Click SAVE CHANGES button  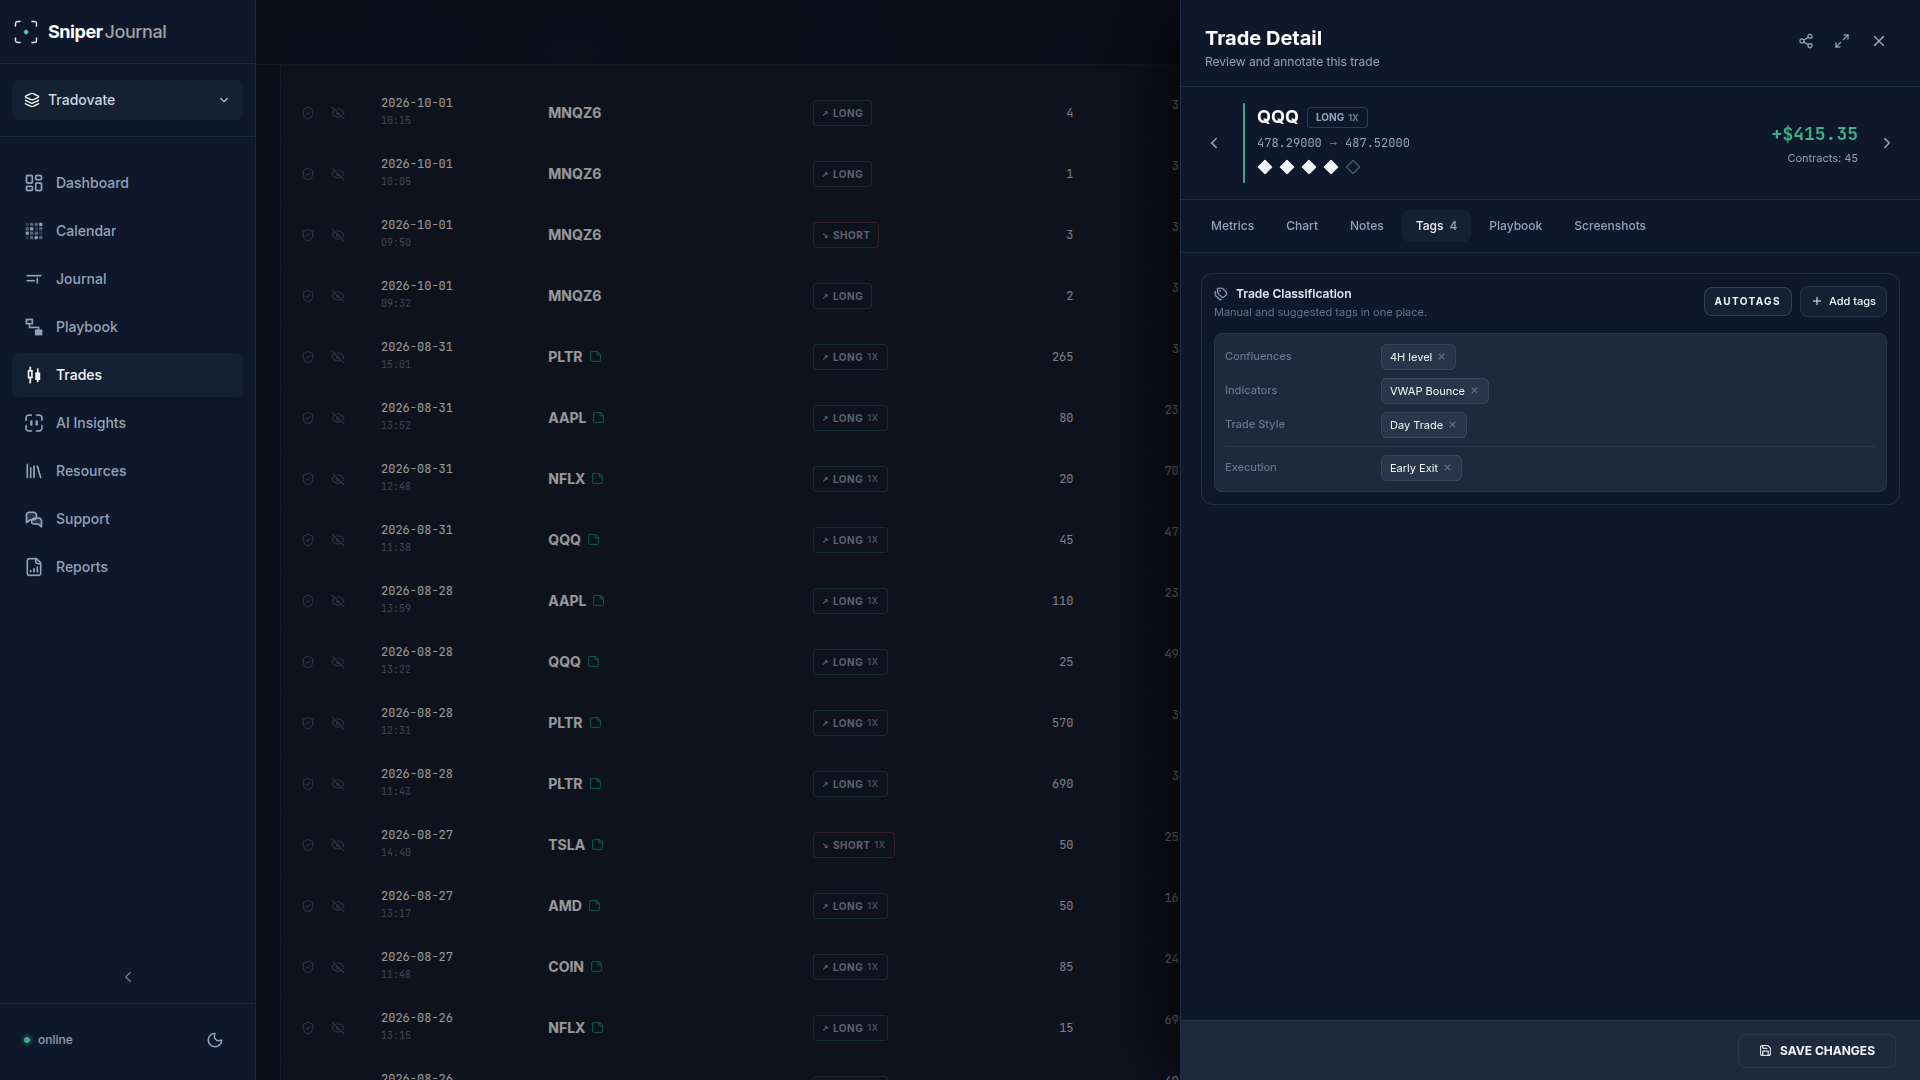pyautogui.click(x=1816, y=1051)
